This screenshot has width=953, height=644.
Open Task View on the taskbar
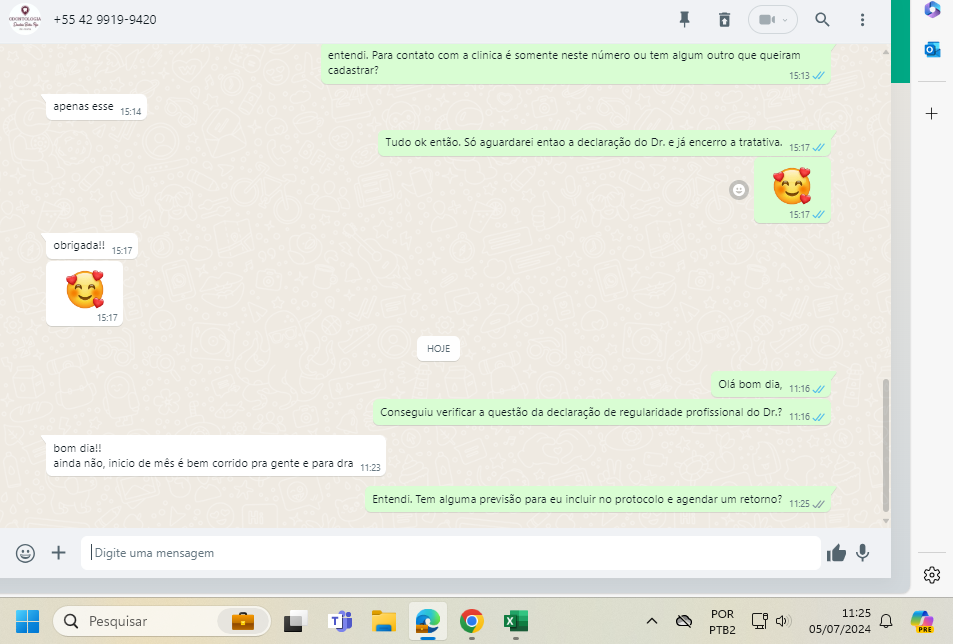295,621
